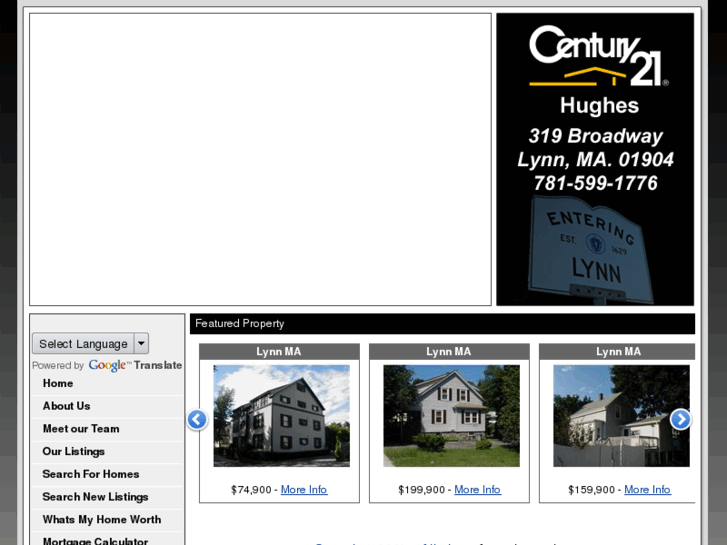Click the Century 21 logo
Image resolution: width=727 pixels, height=545 pixels.
tap(599, 56)
